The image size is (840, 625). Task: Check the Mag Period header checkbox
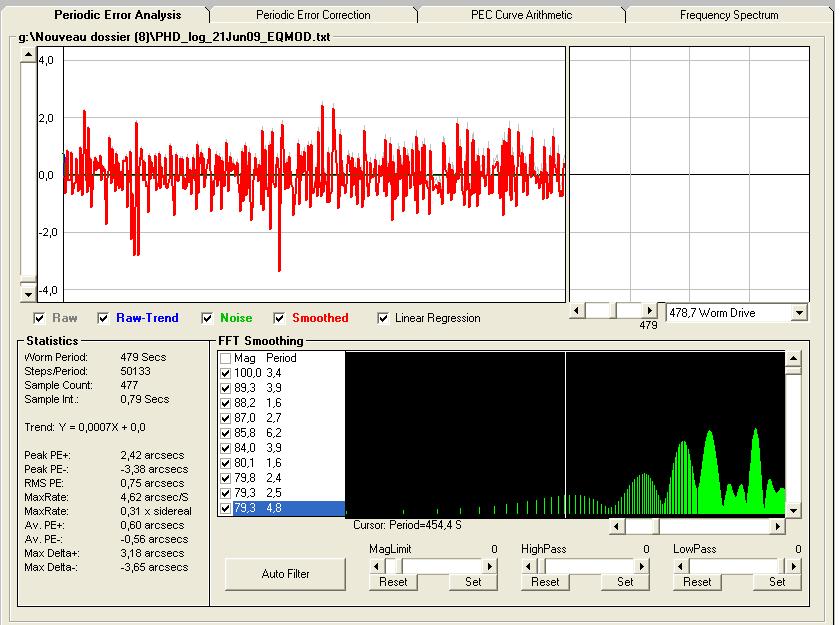[x=226, y=358]
